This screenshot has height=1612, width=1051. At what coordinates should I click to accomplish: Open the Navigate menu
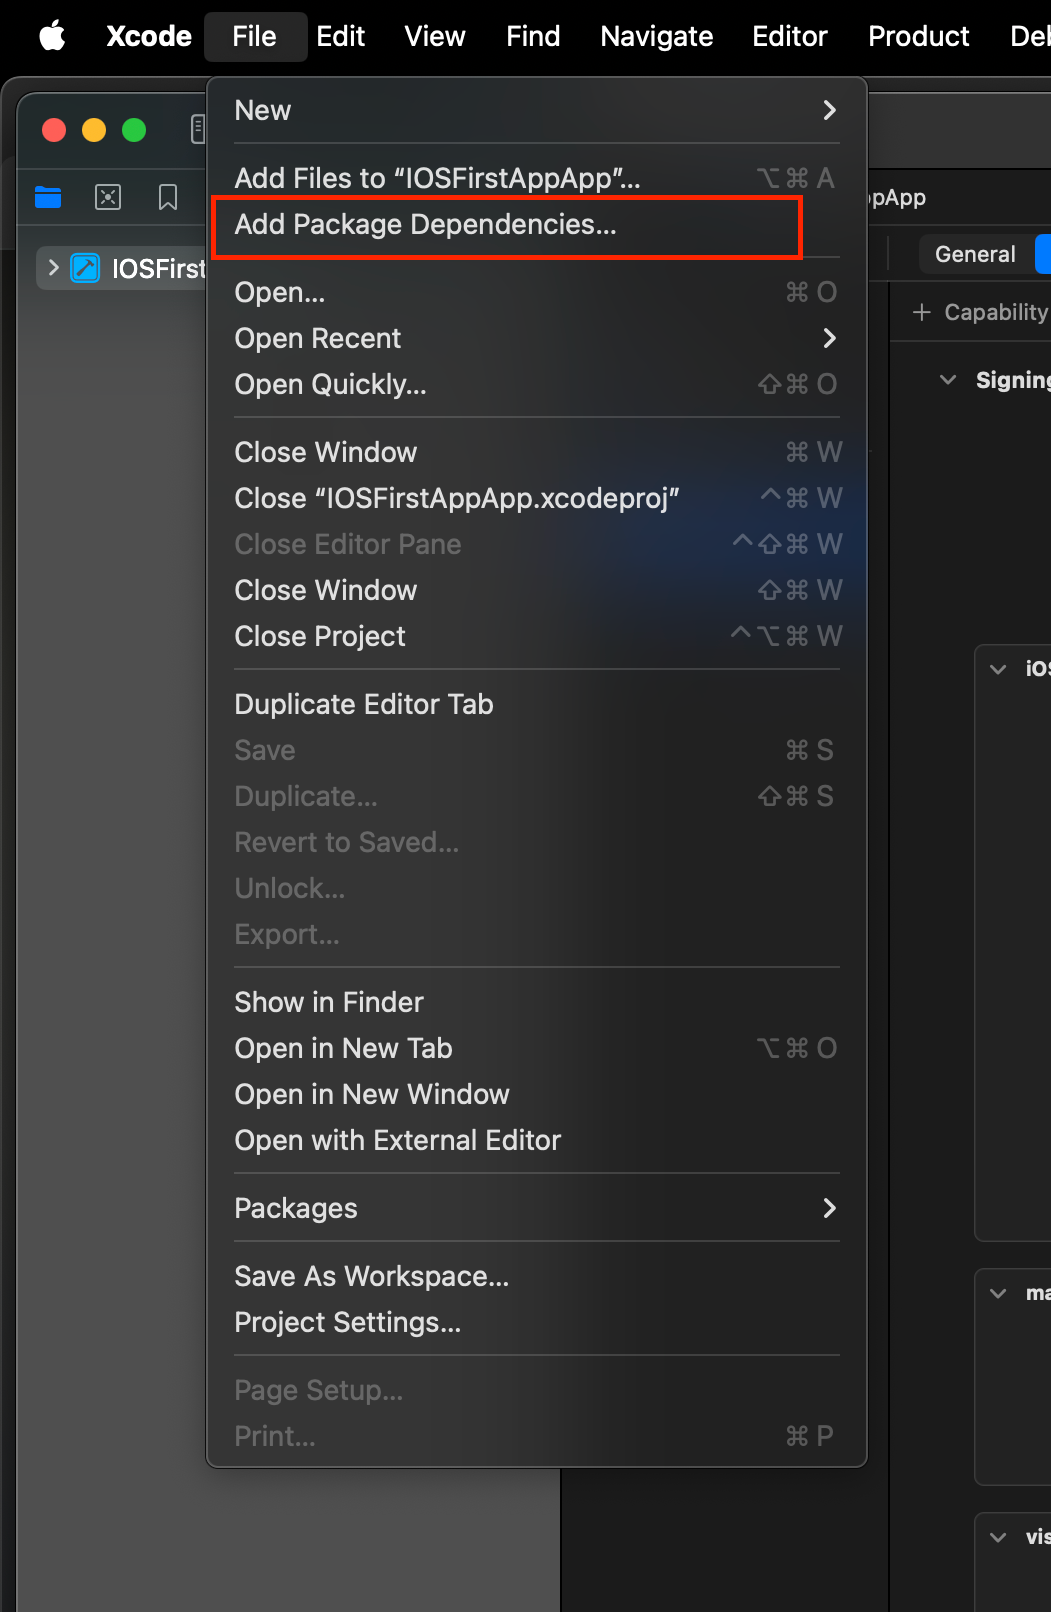(x=657, y=36)
